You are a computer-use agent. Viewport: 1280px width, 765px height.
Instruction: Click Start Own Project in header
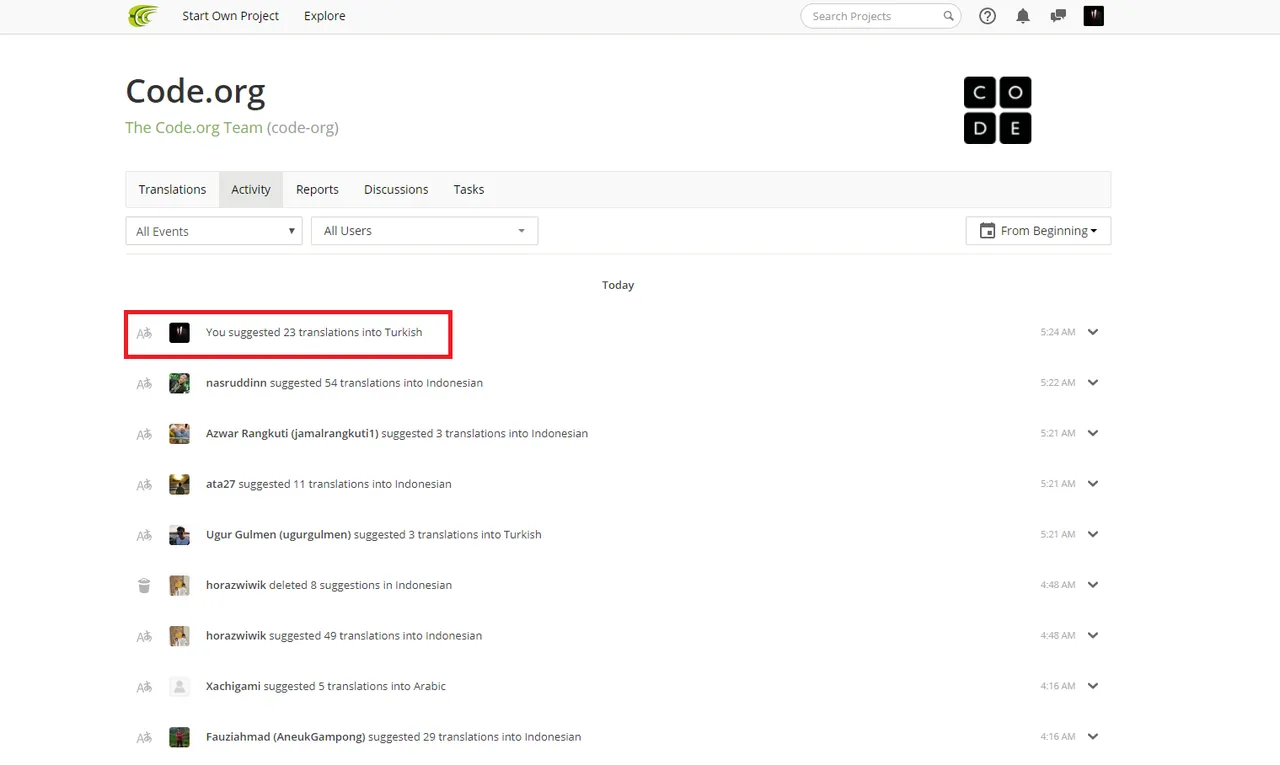[x=231, y=16]
